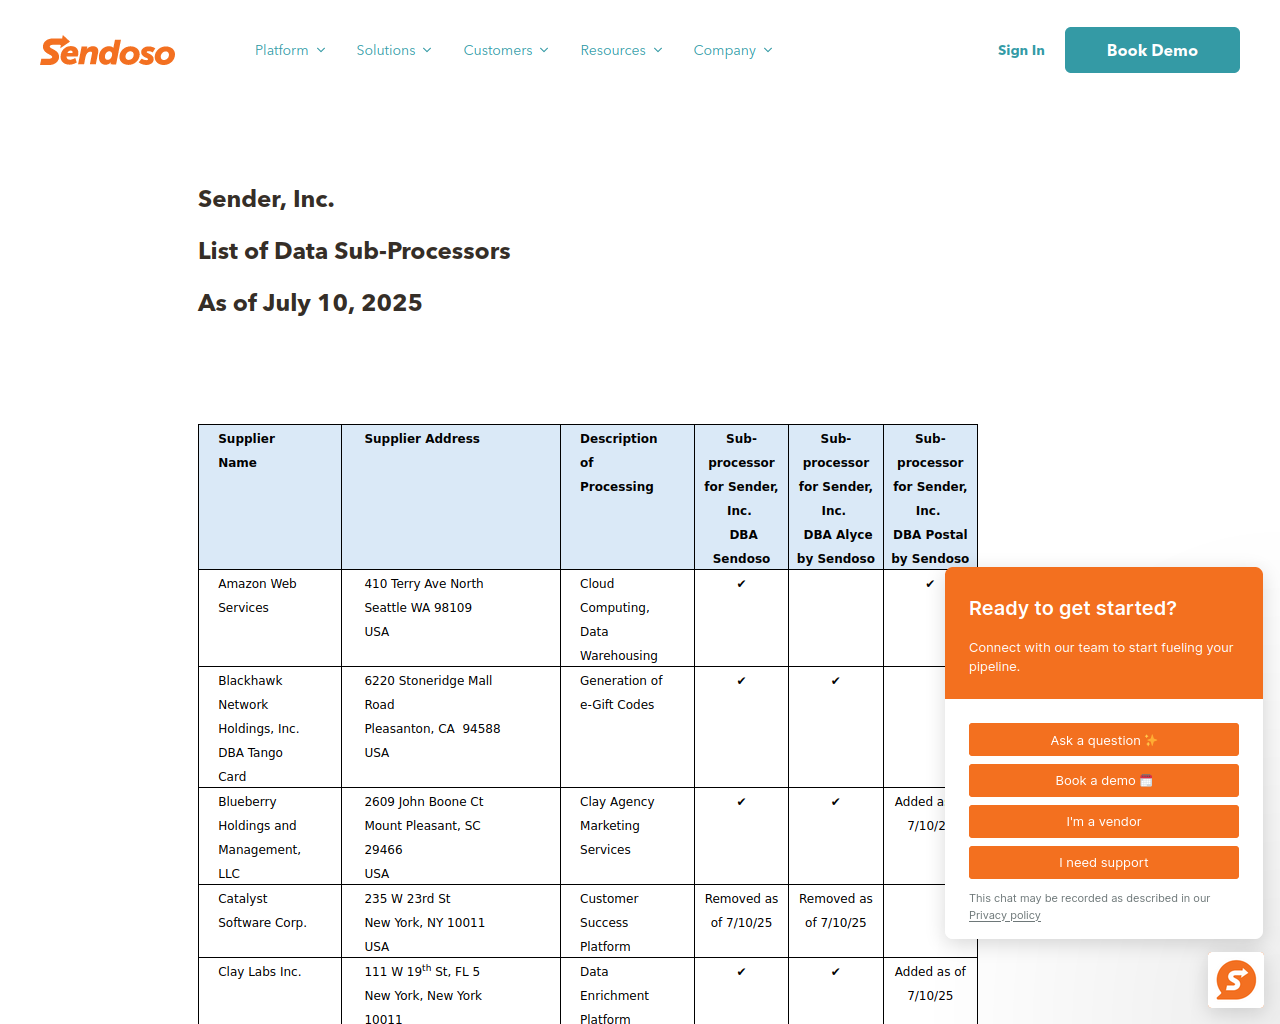Click the Sign In link

[x=1021, y=50]
